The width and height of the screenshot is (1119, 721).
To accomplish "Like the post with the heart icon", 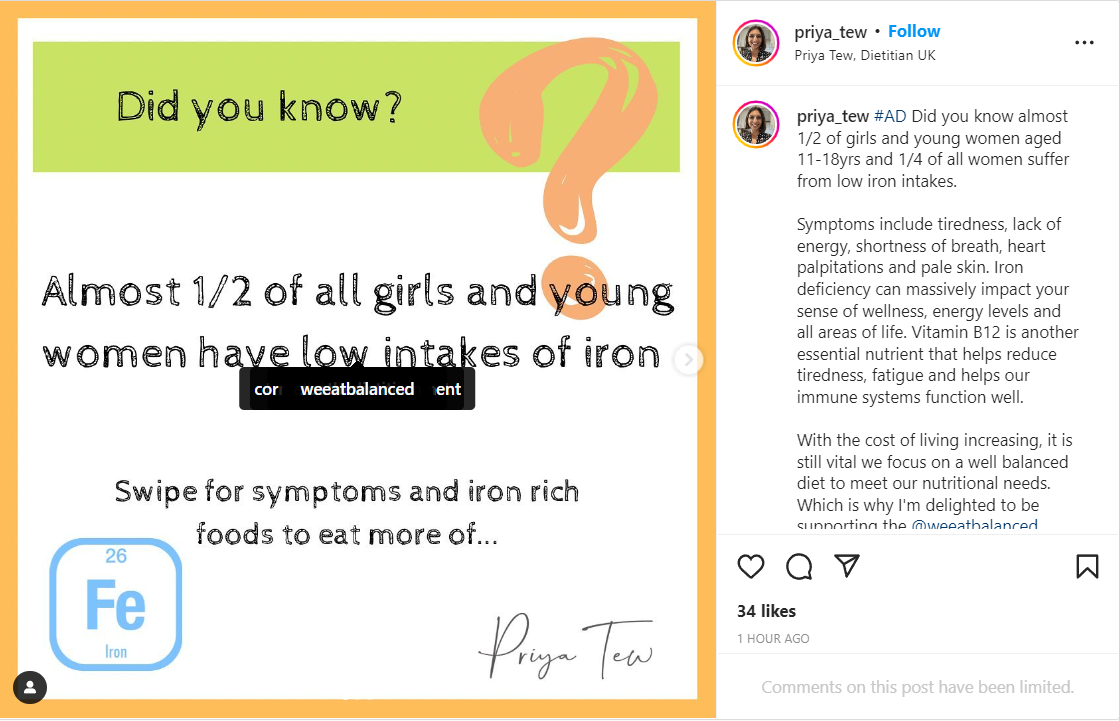I will click(751, 567).
